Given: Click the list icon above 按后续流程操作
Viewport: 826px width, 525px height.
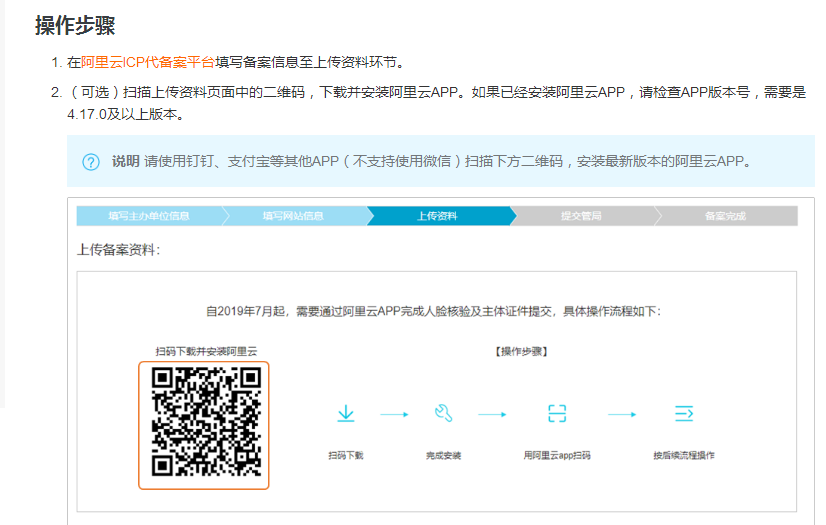Looking at the screenshot, I should pos(684,413).
